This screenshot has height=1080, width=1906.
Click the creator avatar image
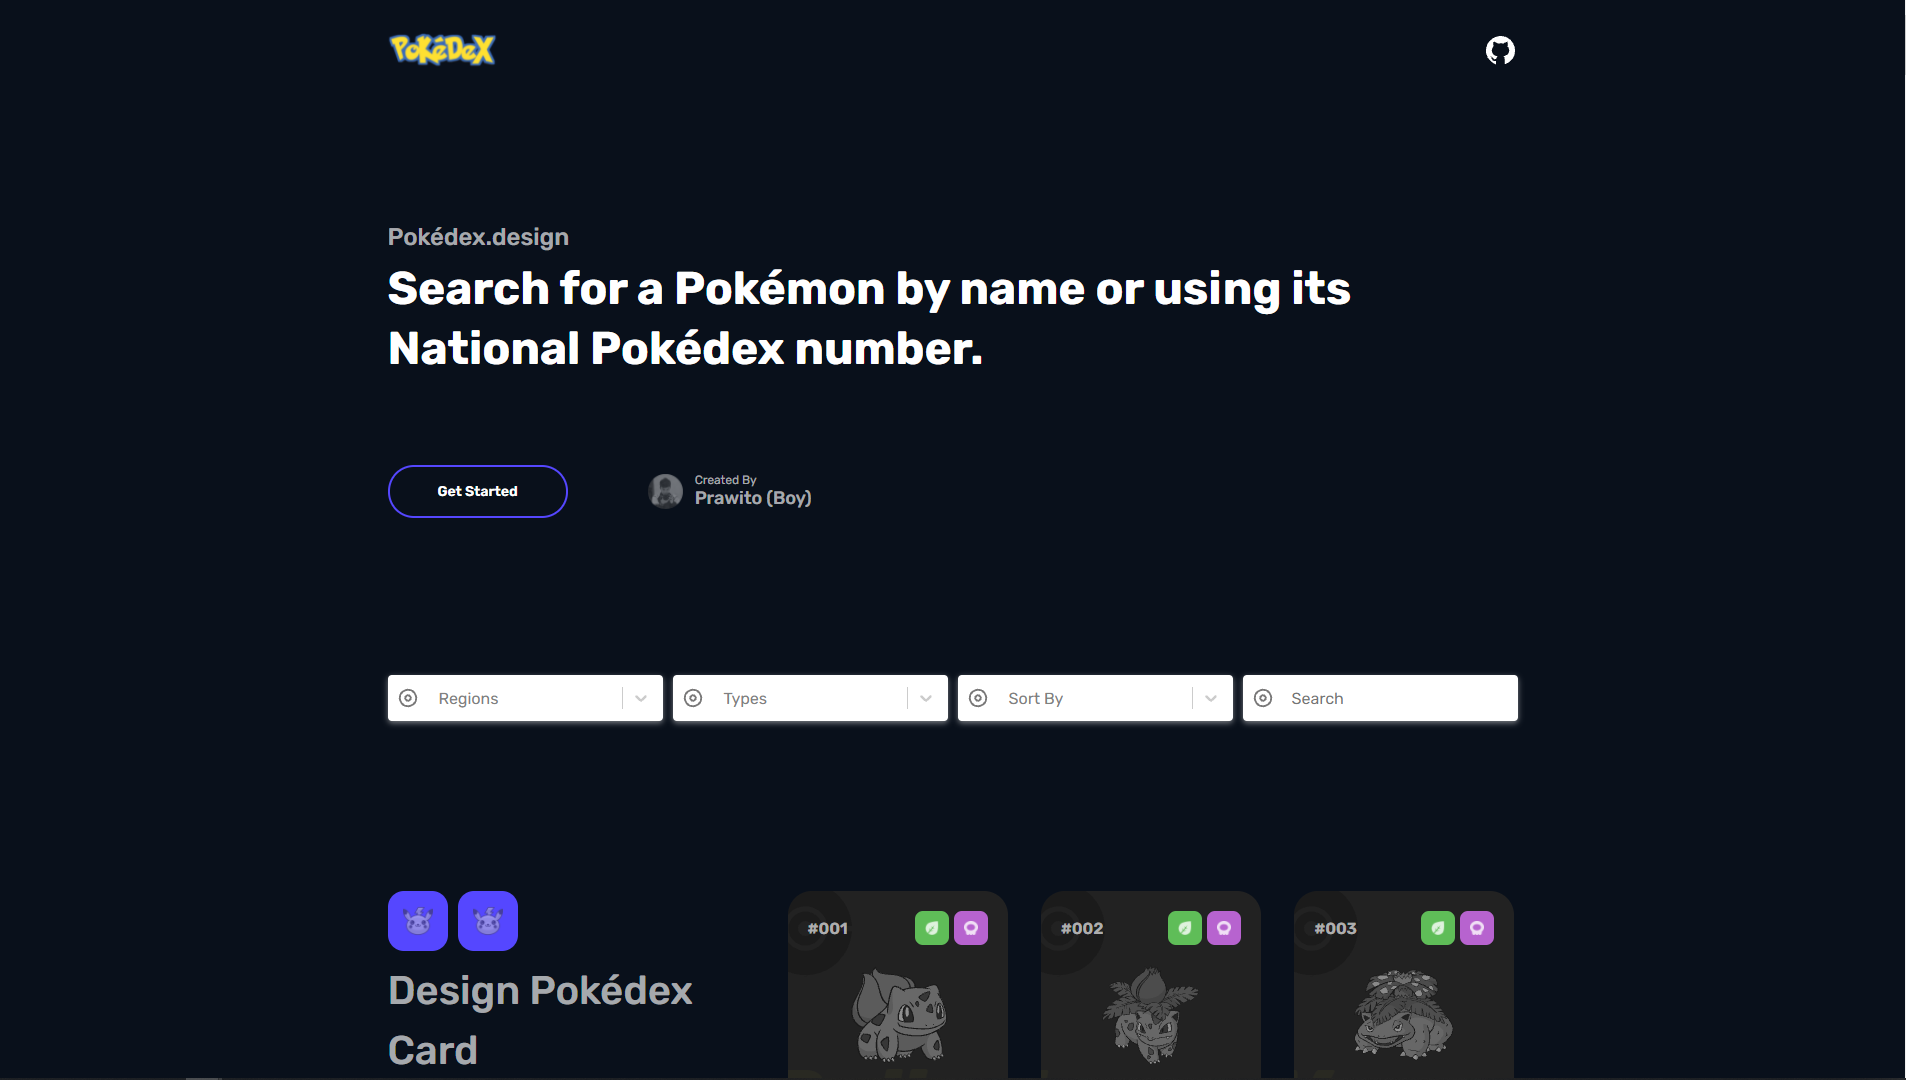665,491
